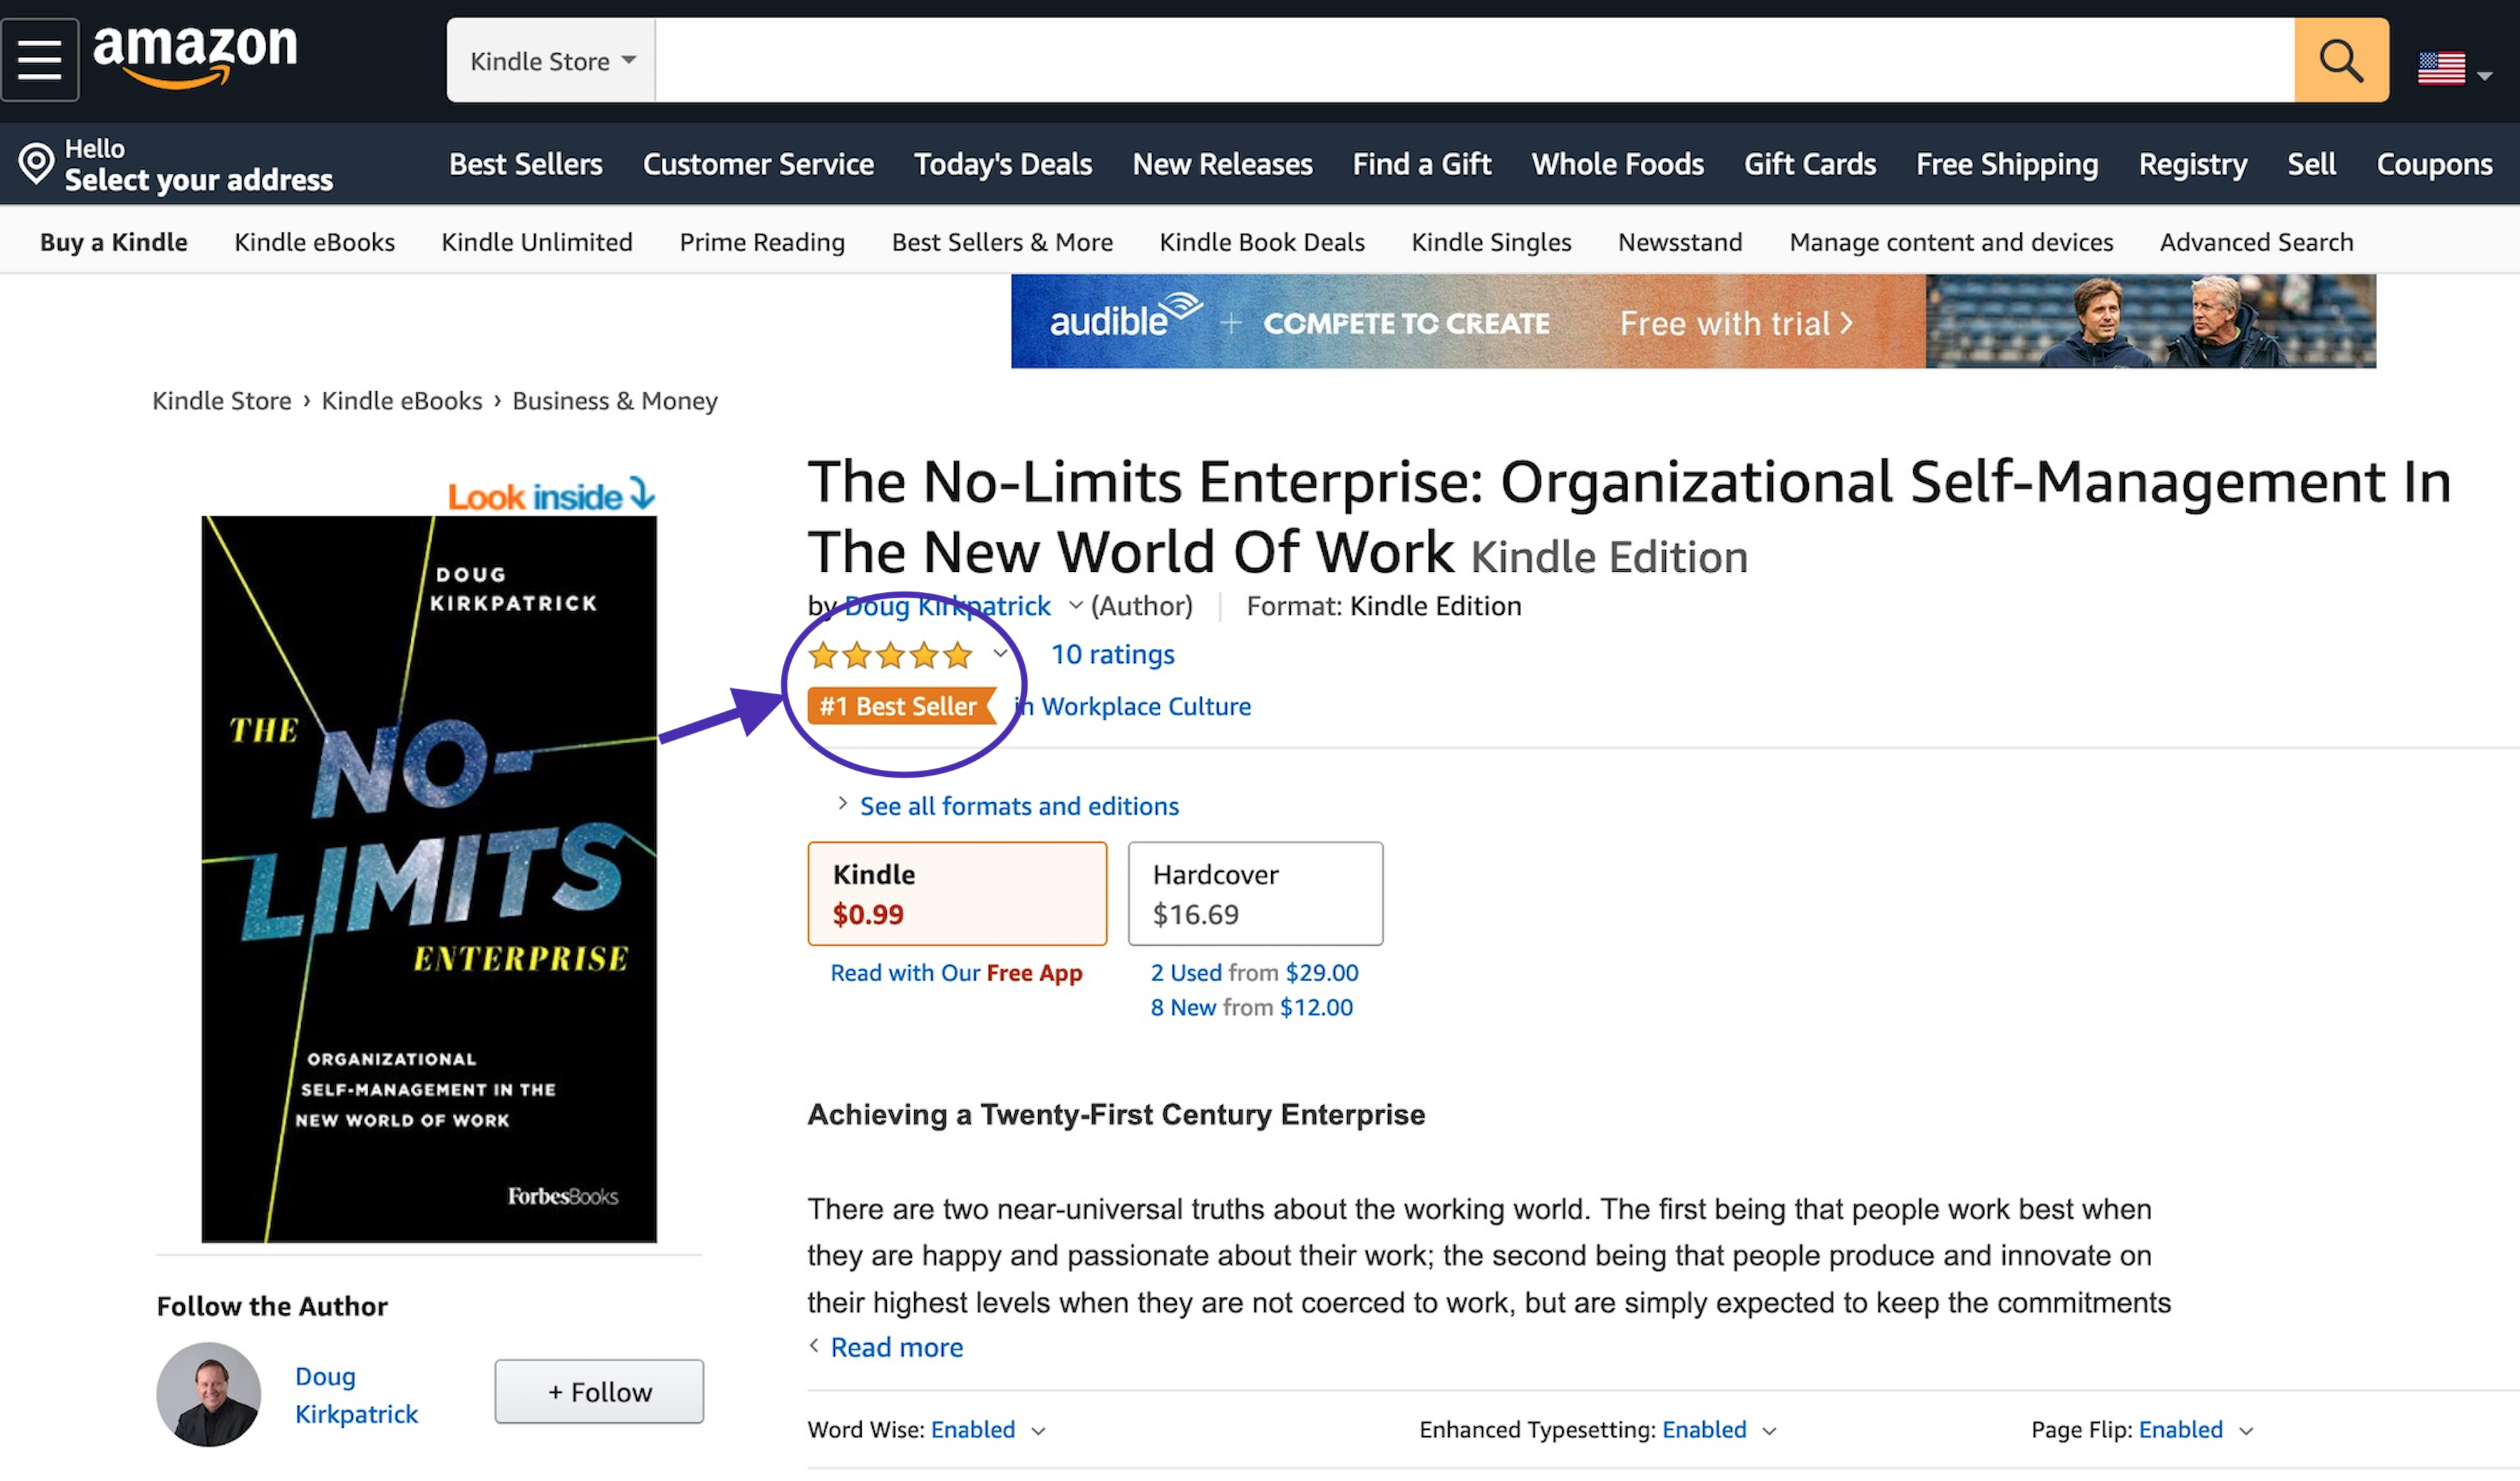Open Today's Deals in navigation bar
This screenshot has height=1481, width=2520.
[1003, 164]
